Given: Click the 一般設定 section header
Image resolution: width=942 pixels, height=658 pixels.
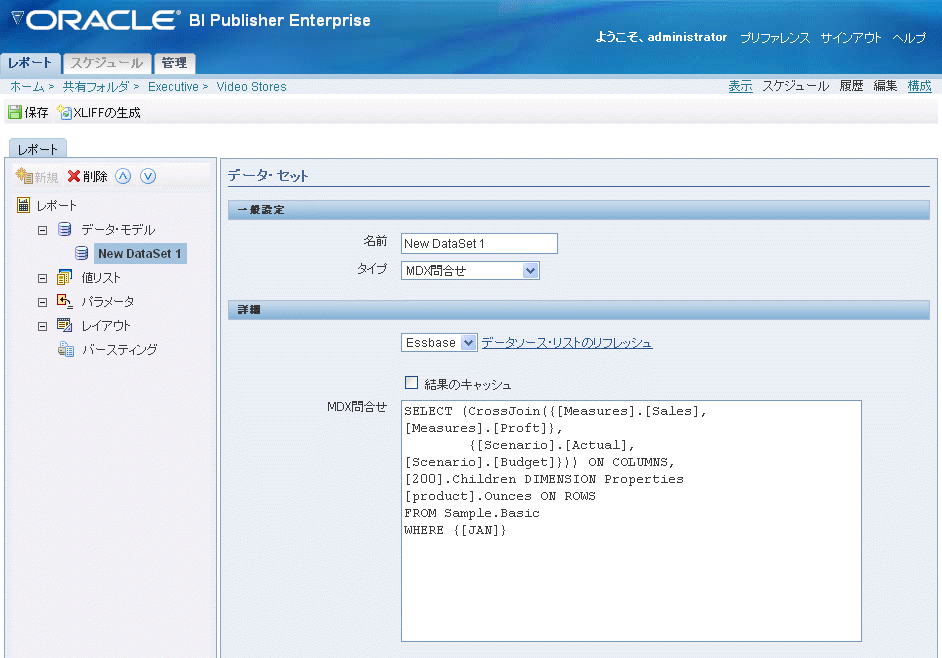Looking at the screenshot, I should (x=579, y=210).
